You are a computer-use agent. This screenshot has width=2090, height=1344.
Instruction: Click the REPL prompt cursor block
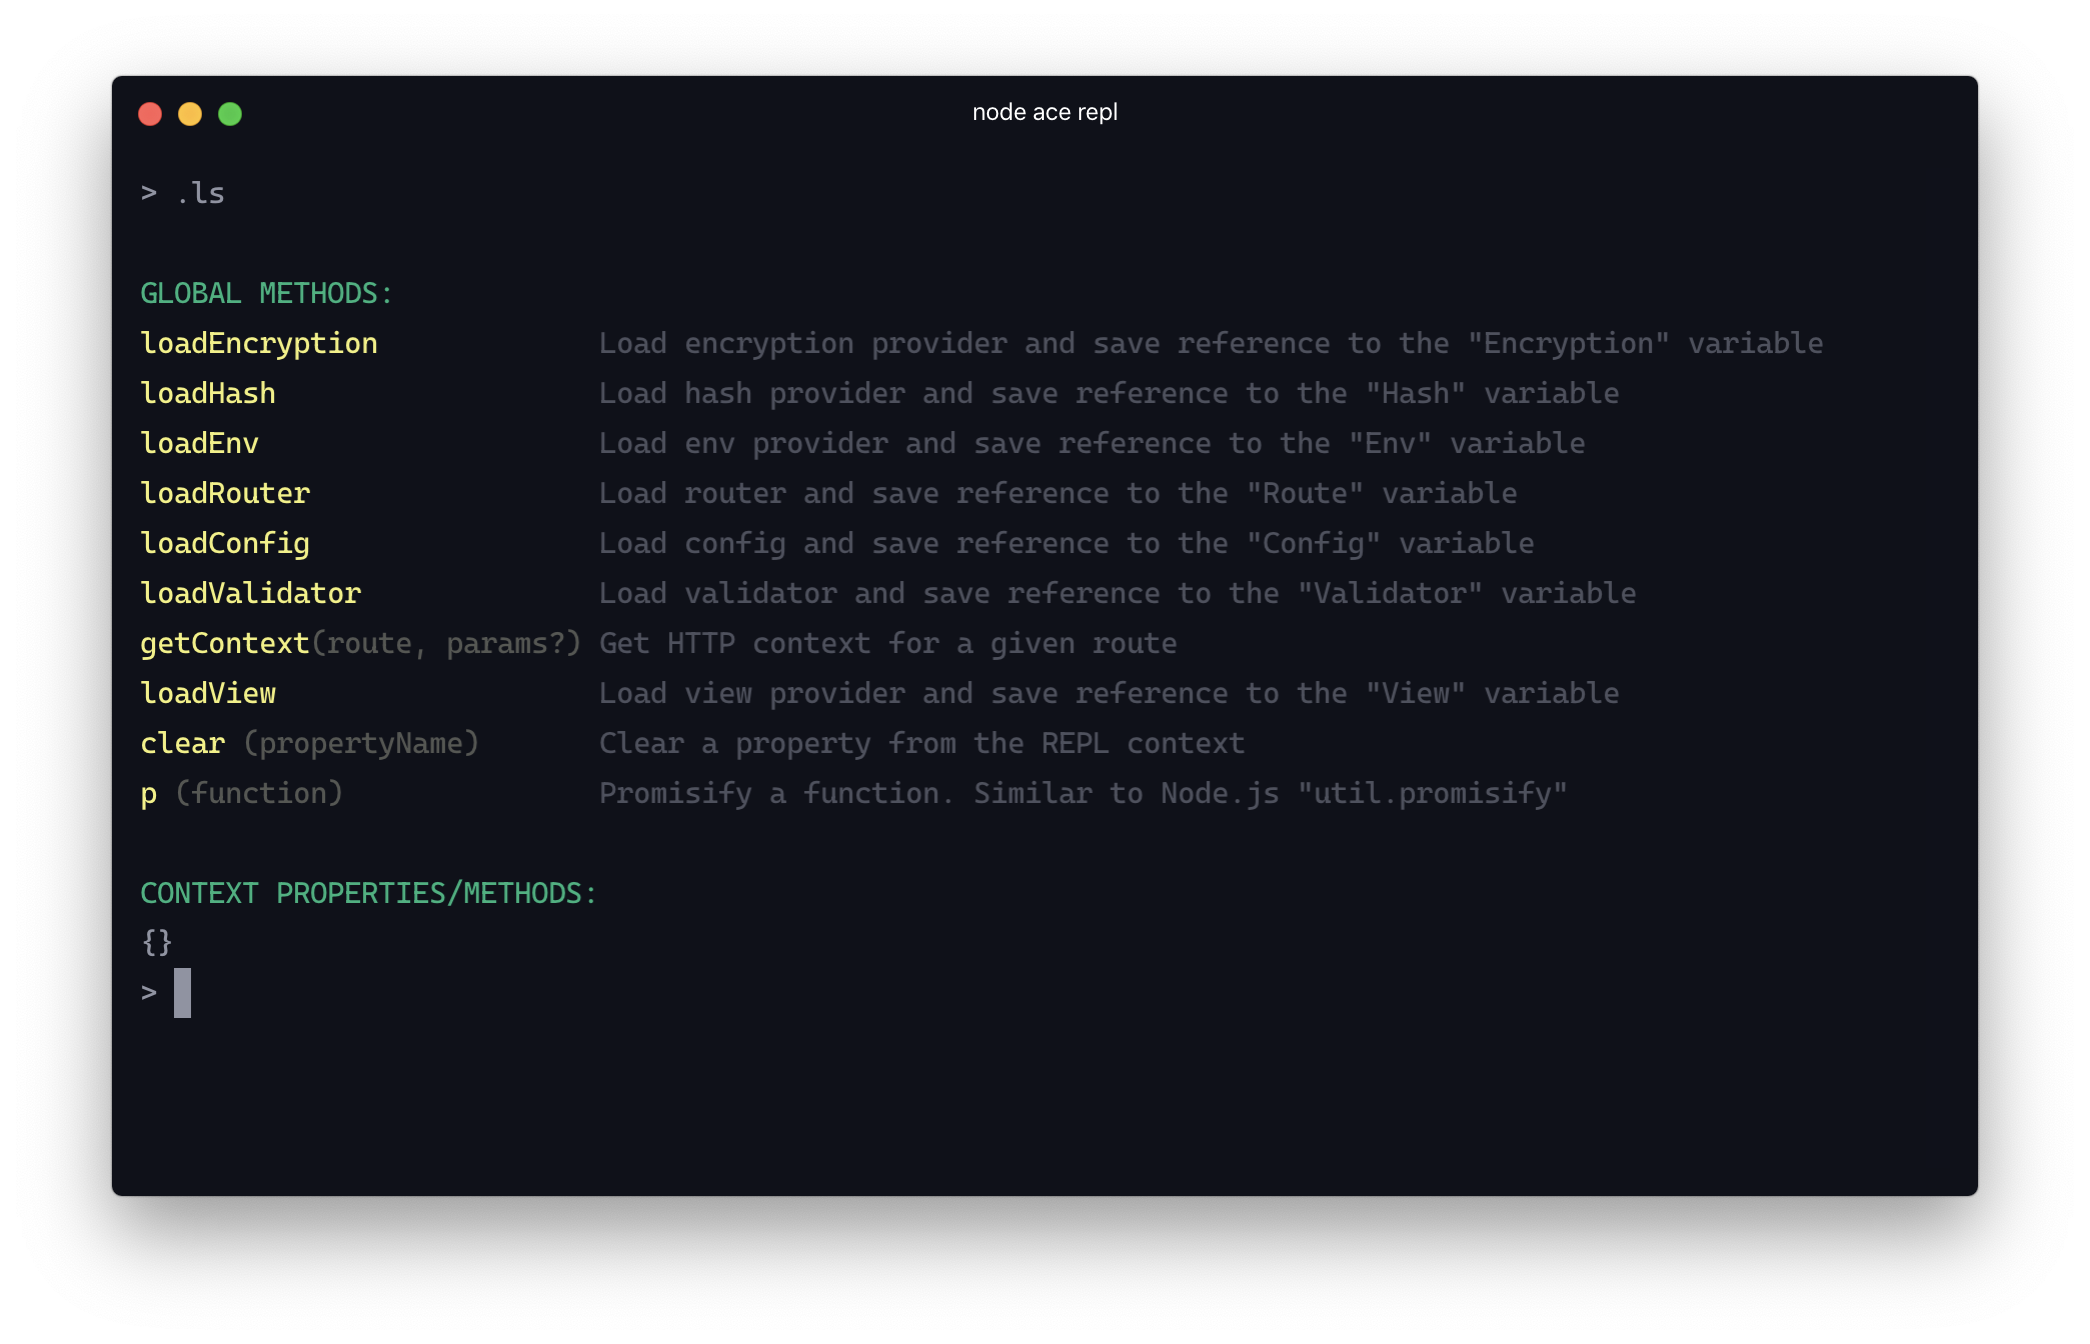[182, 993]
